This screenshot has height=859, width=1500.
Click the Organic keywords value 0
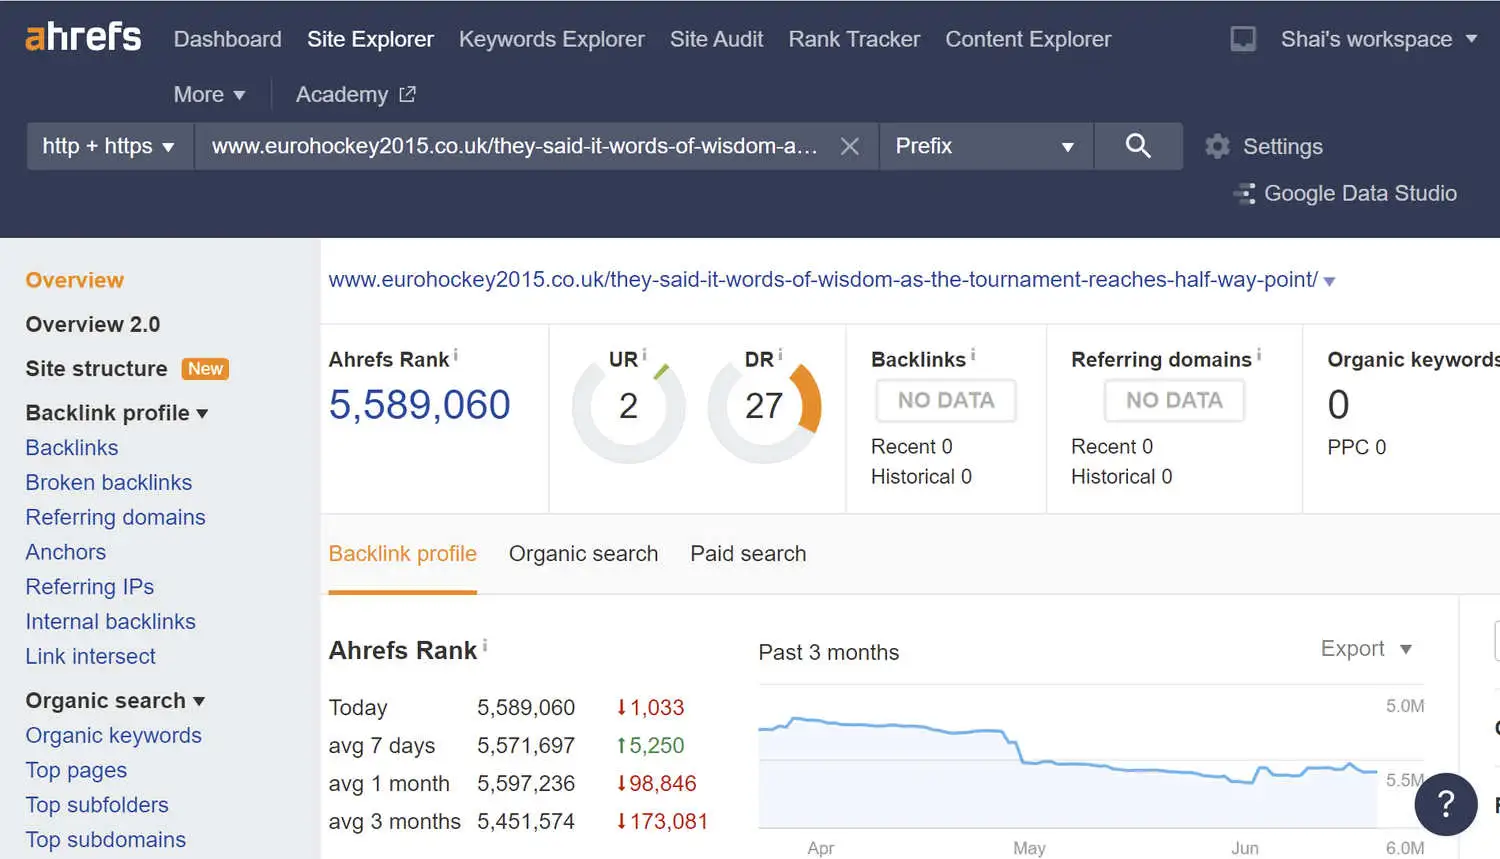(x=1338, y=405)
